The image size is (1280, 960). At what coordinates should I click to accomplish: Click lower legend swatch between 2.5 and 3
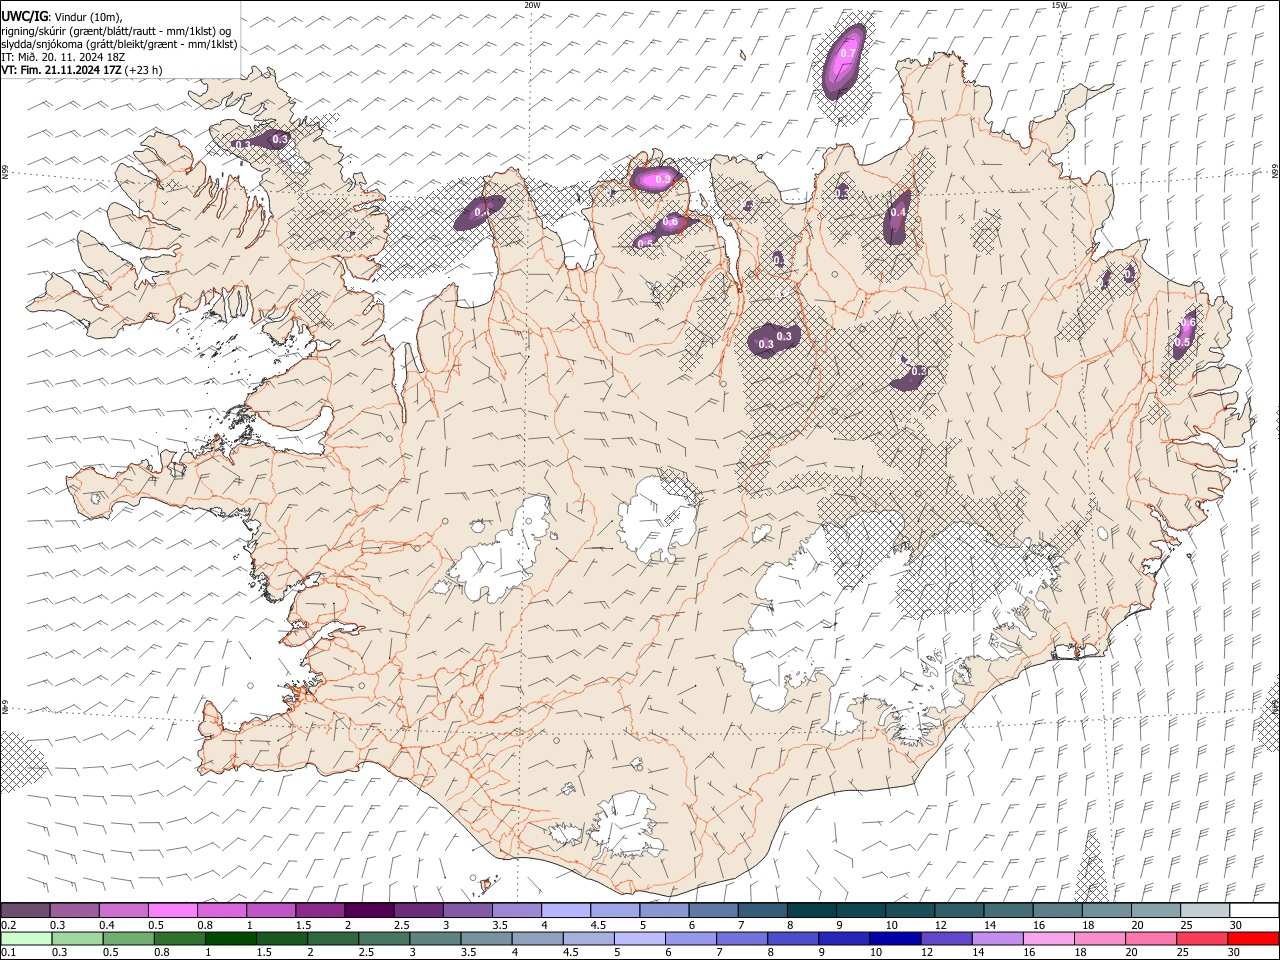[x=383, y=938]
